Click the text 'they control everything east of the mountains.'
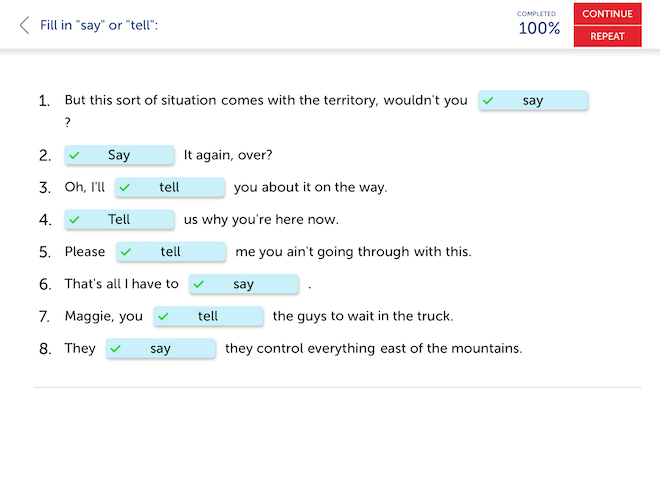Image resolution: width=660 pixels, height=495 pixels. tap(373, 349)
